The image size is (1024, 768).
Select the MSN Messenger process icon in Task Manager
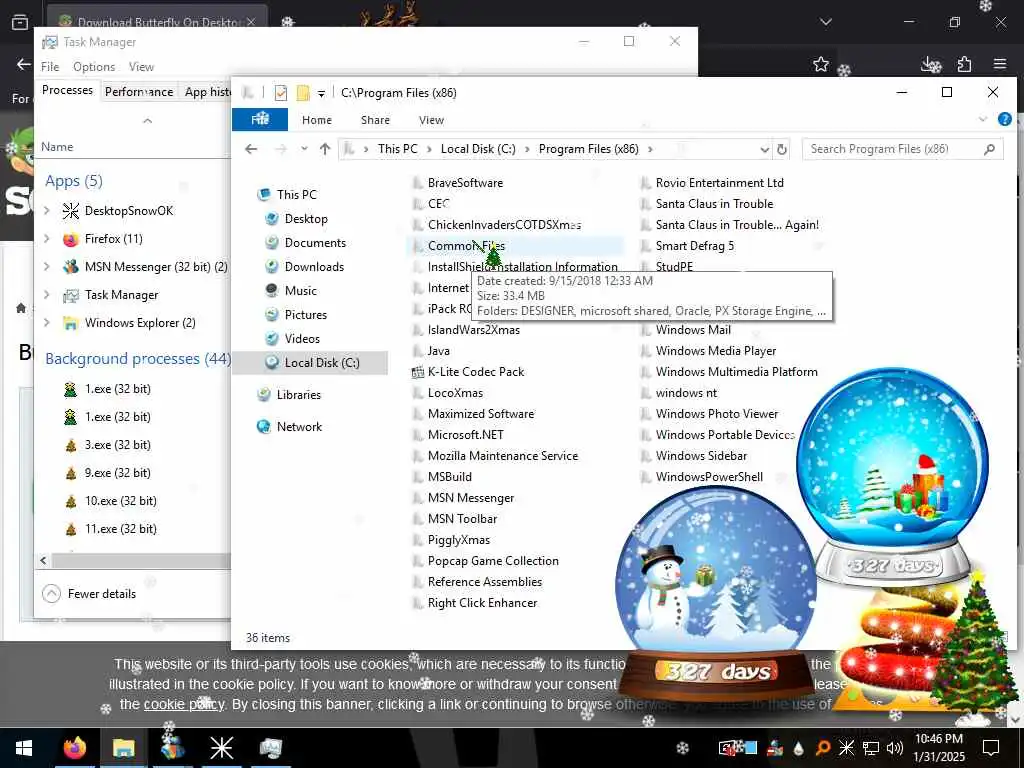(71, 267)
